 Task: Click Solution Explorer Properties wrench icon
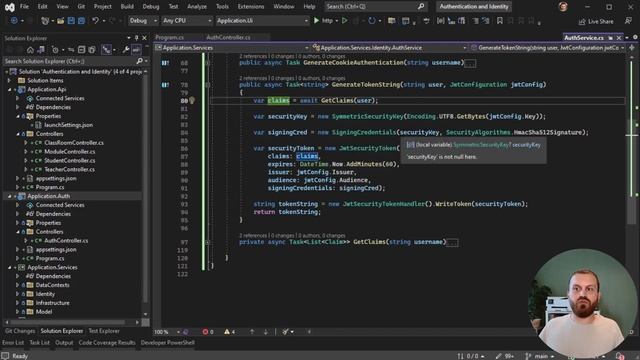click(126, 50)
